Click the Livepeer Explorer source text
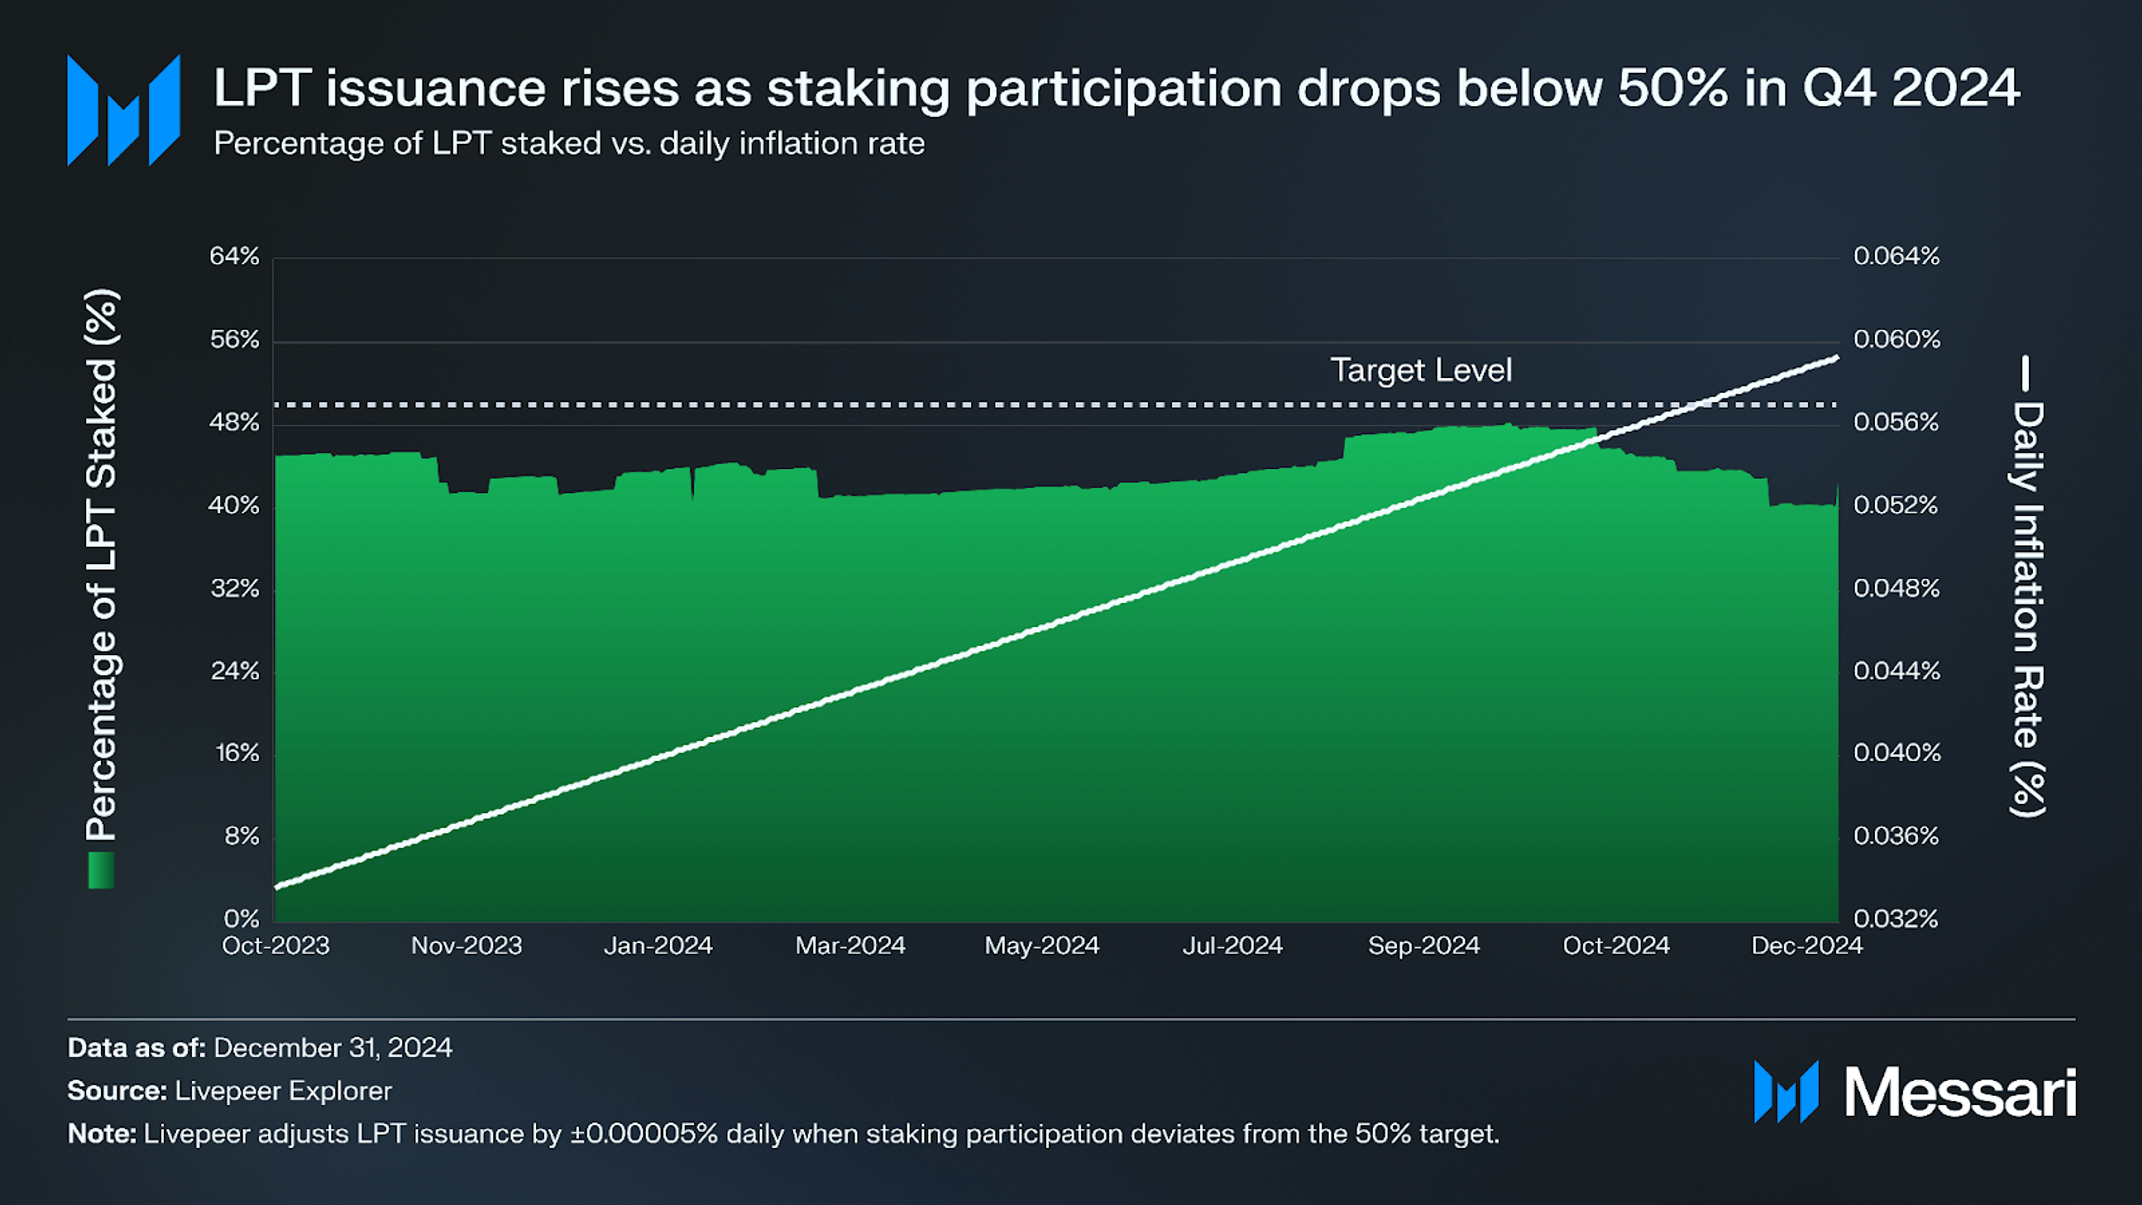Screen dimensions: 2142x1205 [283, 1090]
